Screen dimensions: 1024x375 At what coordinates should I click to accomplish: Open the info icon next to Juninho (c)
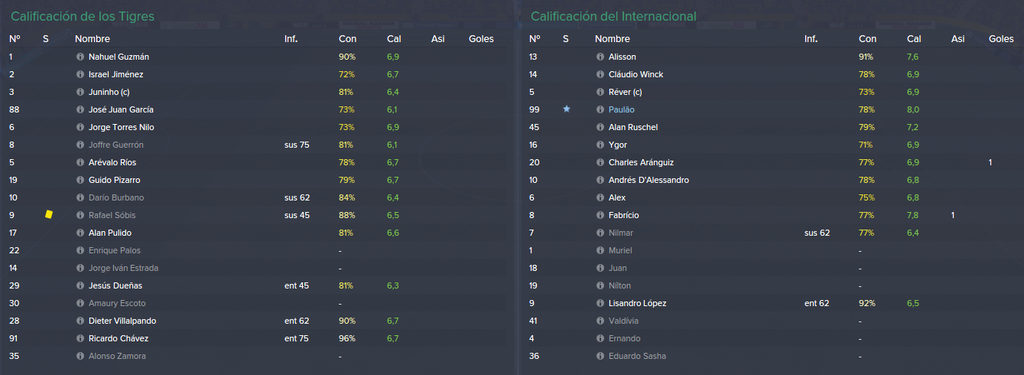80,92
